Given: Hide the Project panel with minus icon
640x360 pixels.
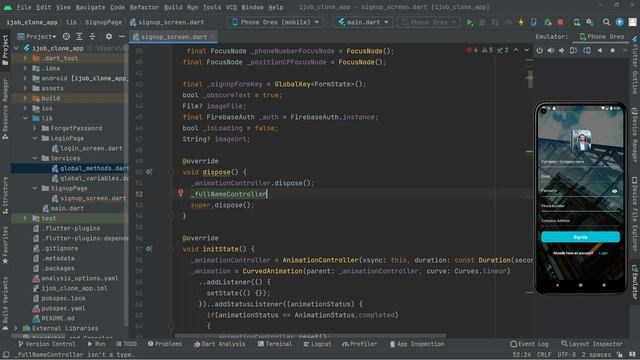Looking at the screenshot, I should tap(122, 37).
